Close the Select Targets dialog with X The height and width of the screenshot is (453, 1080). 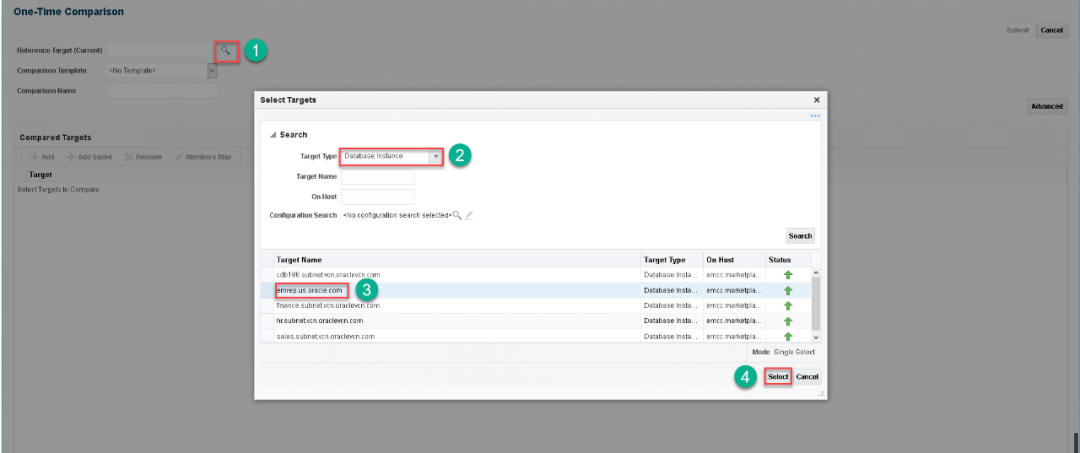[816, 100]
